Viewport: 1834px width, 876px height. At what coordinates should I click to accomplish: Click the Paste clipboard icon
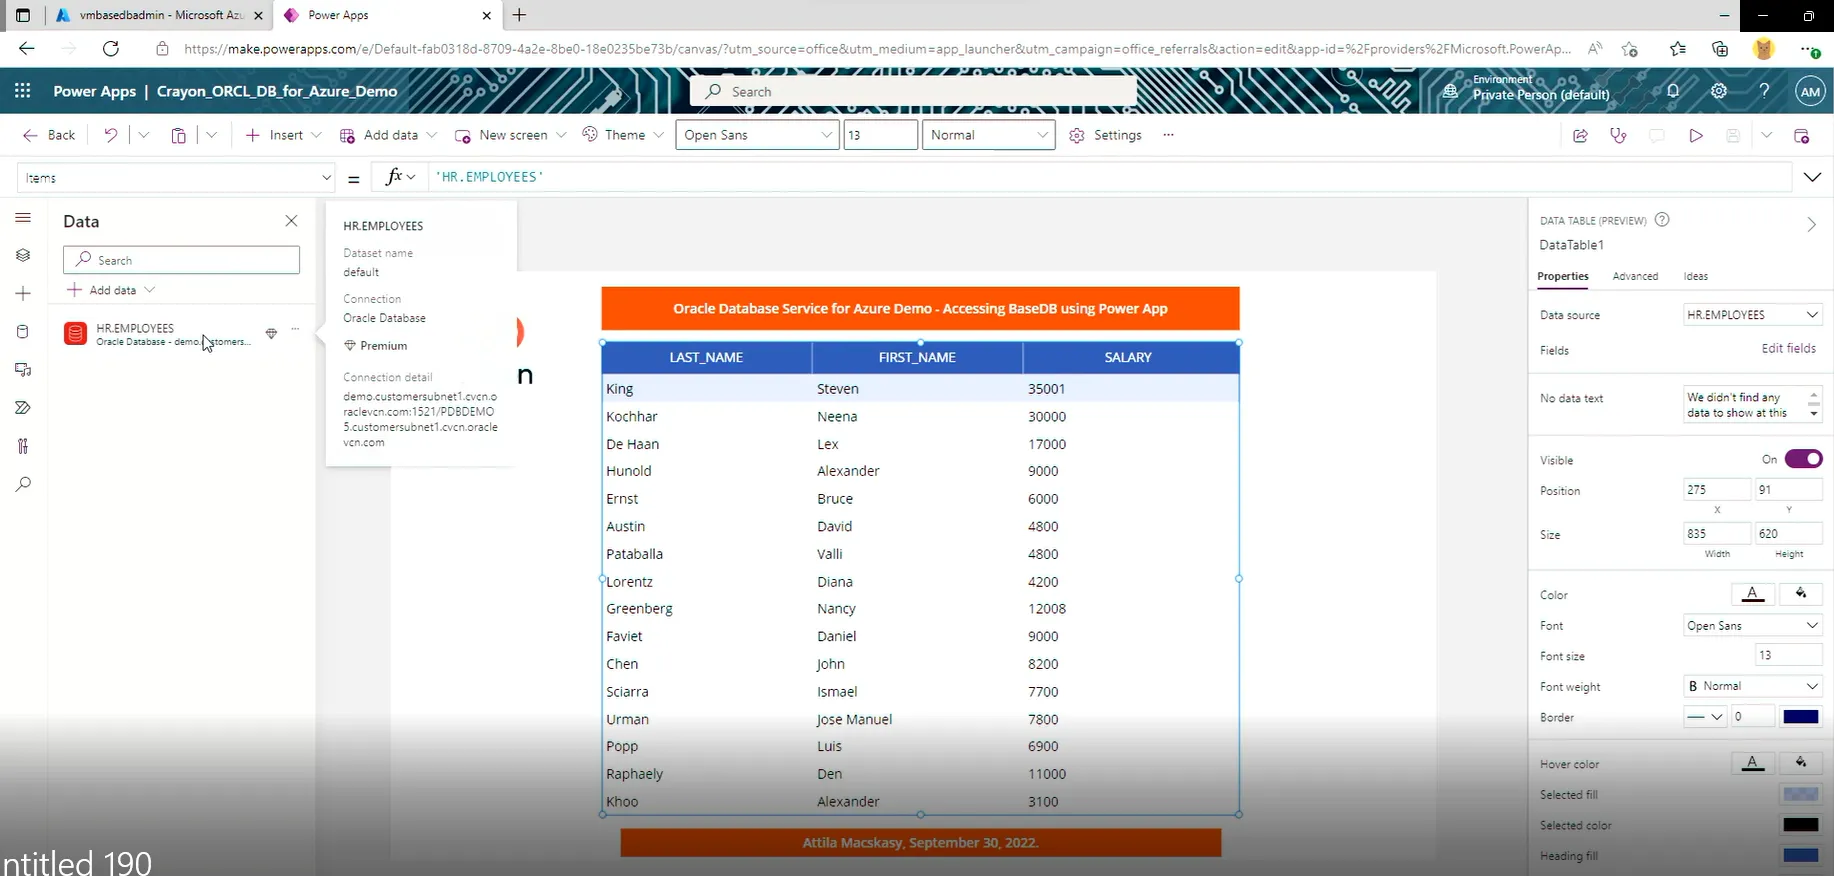coord(178,135)
